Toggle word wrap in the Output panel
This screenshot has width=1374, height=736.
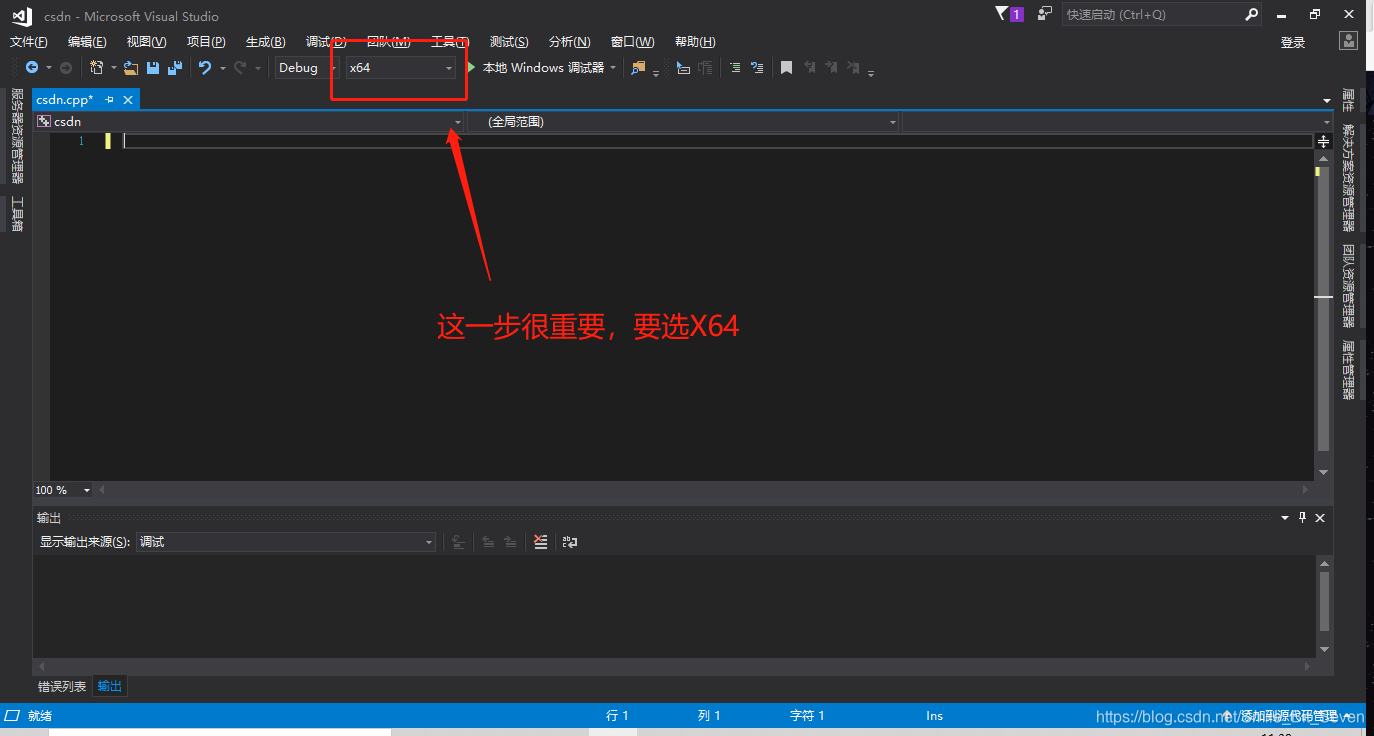[570, 542]
